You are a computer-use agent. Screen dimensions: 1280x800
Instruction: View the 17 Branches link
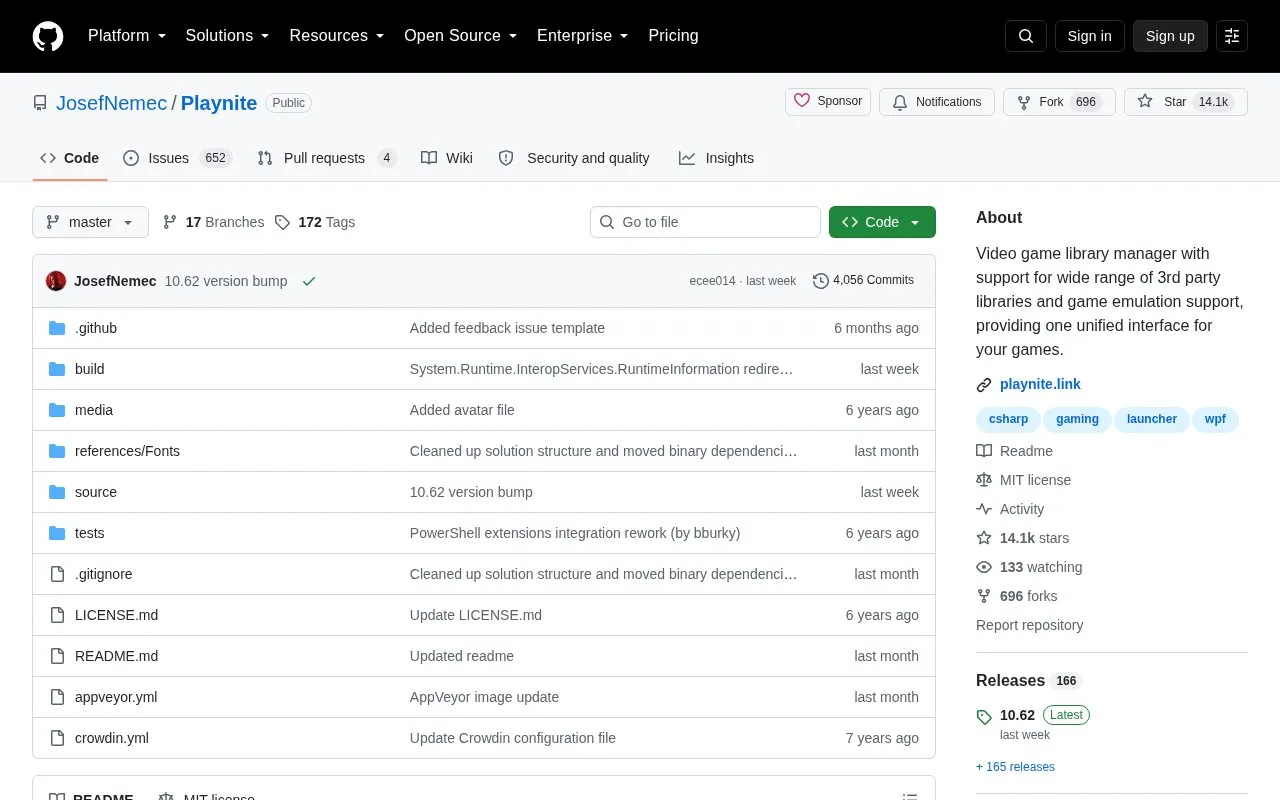pos(213,222)
